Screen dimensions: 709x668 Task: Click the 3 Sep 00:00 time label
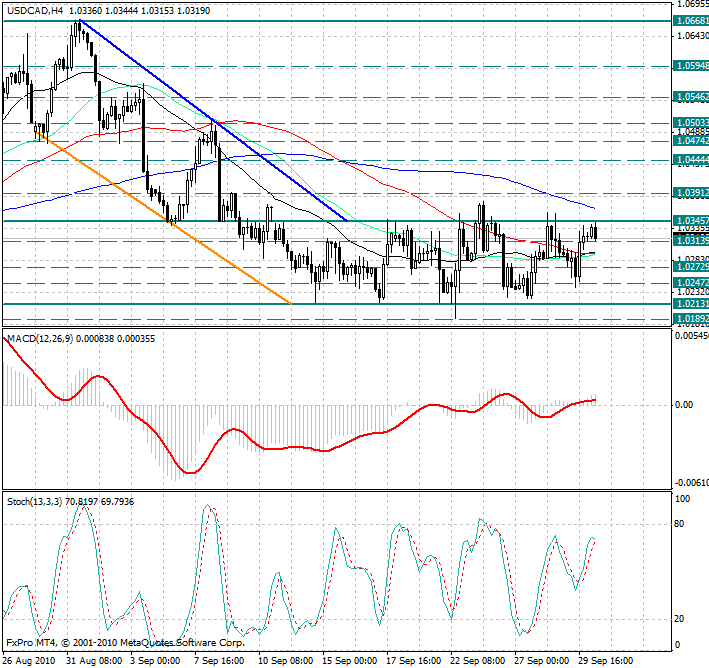pyautogui.click(x=155, y=661)
